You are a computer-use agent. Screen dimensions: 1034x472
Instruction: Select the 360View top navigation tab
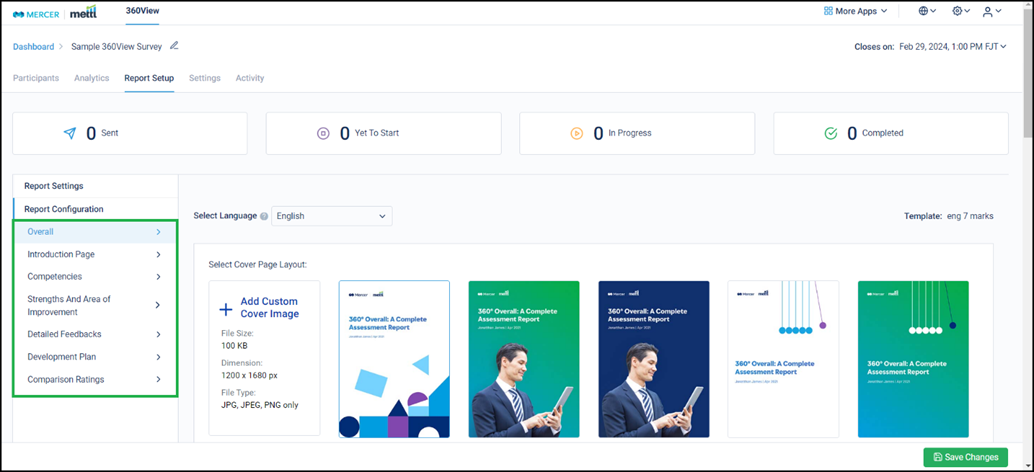coord(142,11)
